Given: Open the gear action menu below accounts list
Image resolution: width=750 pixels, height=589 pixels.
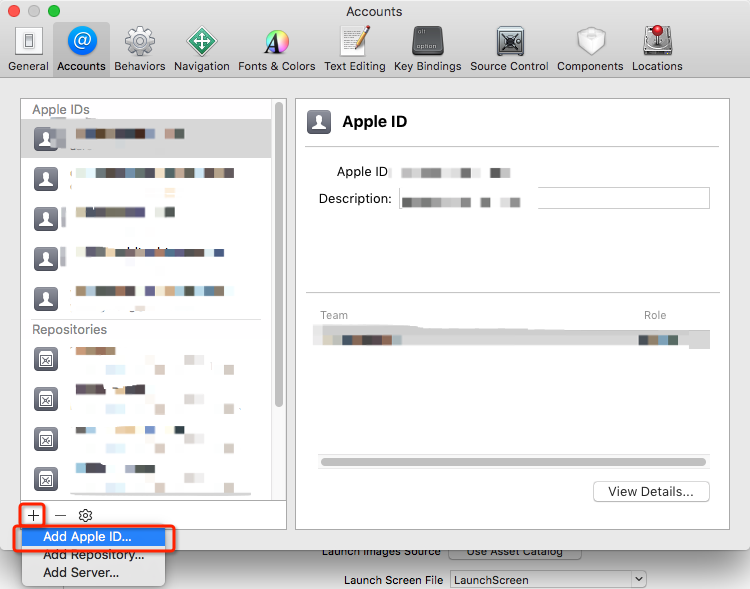Looking at the screenshot, I should pos(86,515).
